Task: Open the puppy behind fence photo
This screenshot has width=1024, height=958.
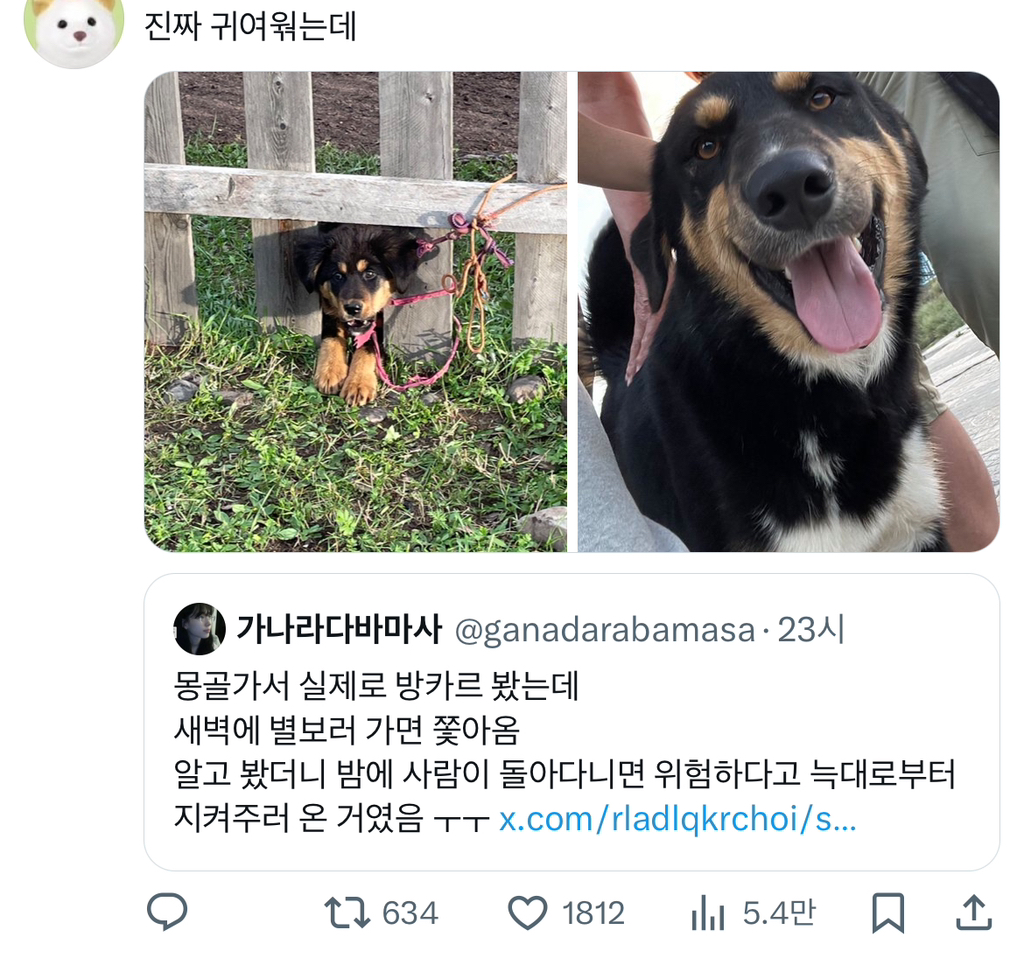Action: pos(356,311)
